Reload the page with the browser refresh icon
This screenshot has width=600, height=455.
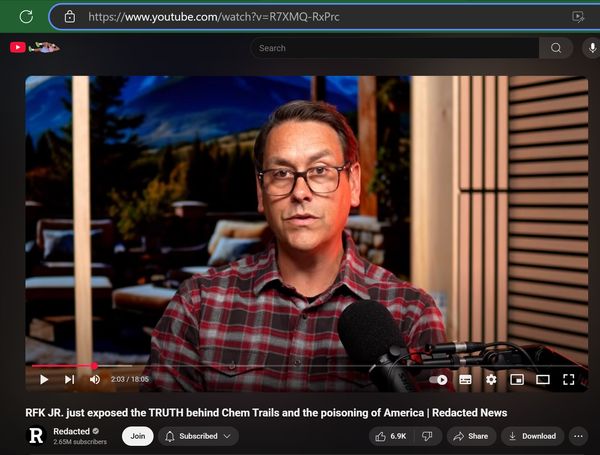click(x=26, y=16)
